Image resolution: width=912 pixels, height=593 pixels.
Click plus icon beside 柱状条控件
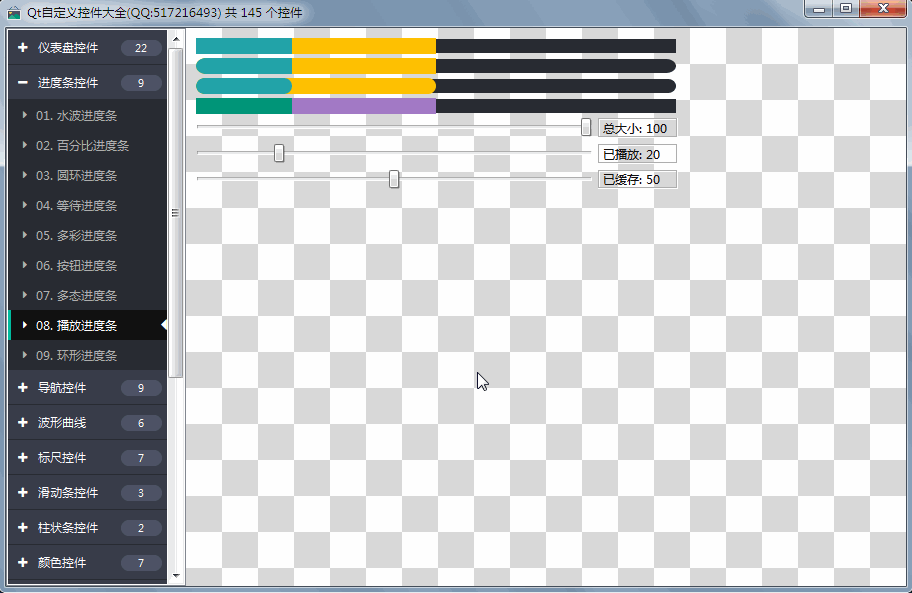[22, 528]
